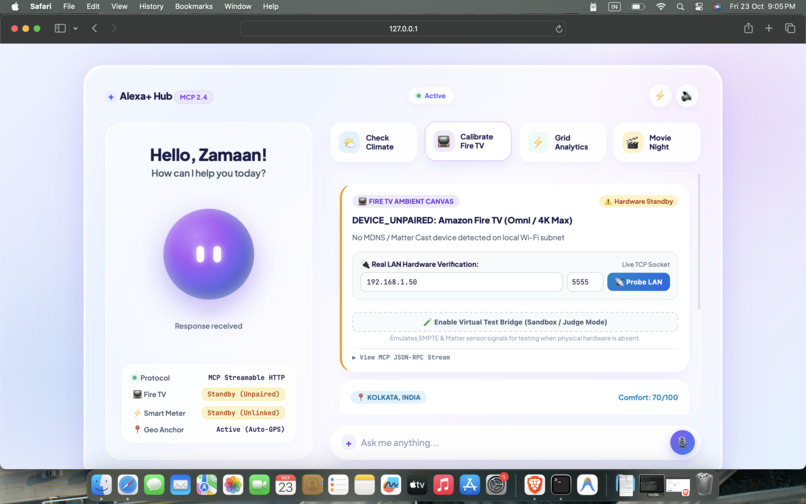The height and width of the screenshot is (504, 806).
Task: Click the Hardware Standby warning badge
Action: coord(638,202)
